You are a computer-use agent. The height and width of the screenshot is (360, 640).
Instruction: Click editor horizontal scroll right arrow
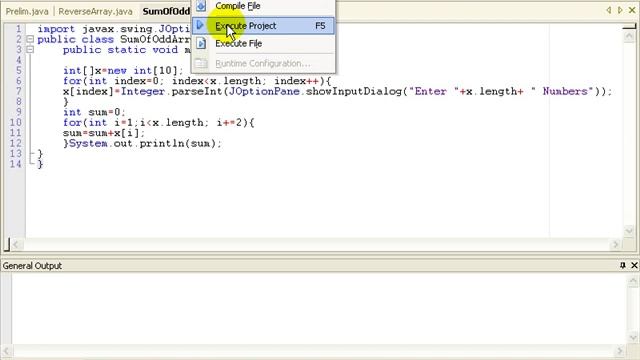click(616, 244)
